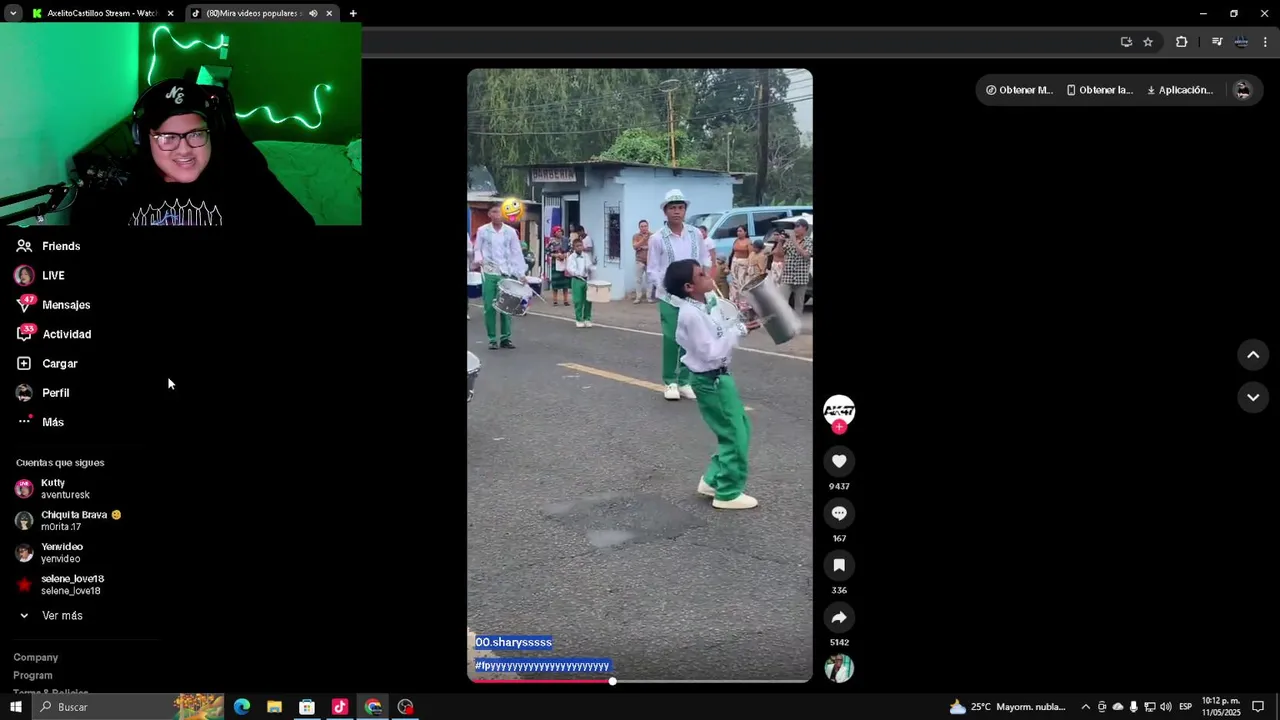This screenshot has width=1280, height=720.
Task: Follow creator with red plus badge
Action: (x=839, y=427)
